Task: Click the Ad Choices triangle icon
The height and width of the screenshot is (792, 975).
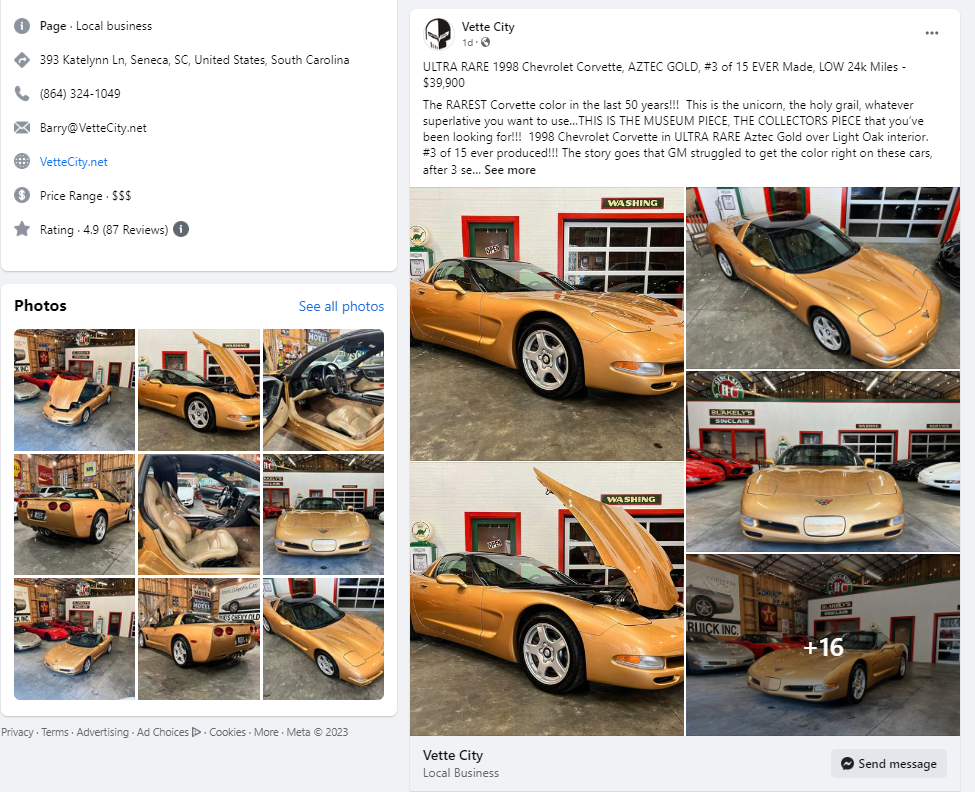Action: pyautogui.click(x=196, y=732)
